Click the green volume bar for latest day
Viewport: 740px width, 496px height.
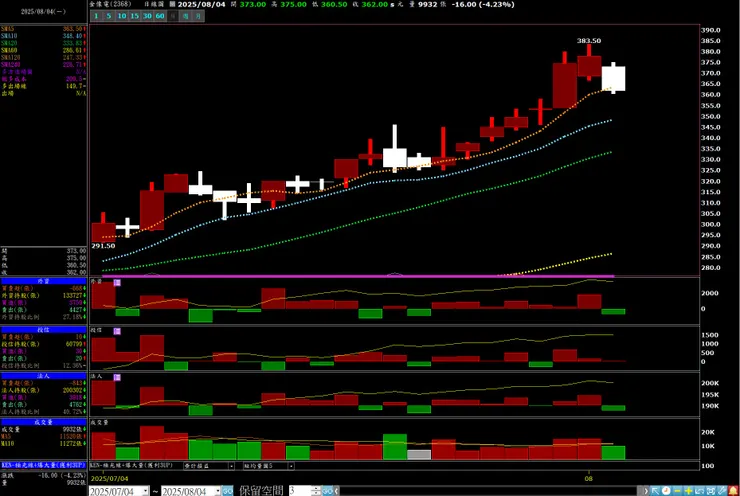coord(614,453)
